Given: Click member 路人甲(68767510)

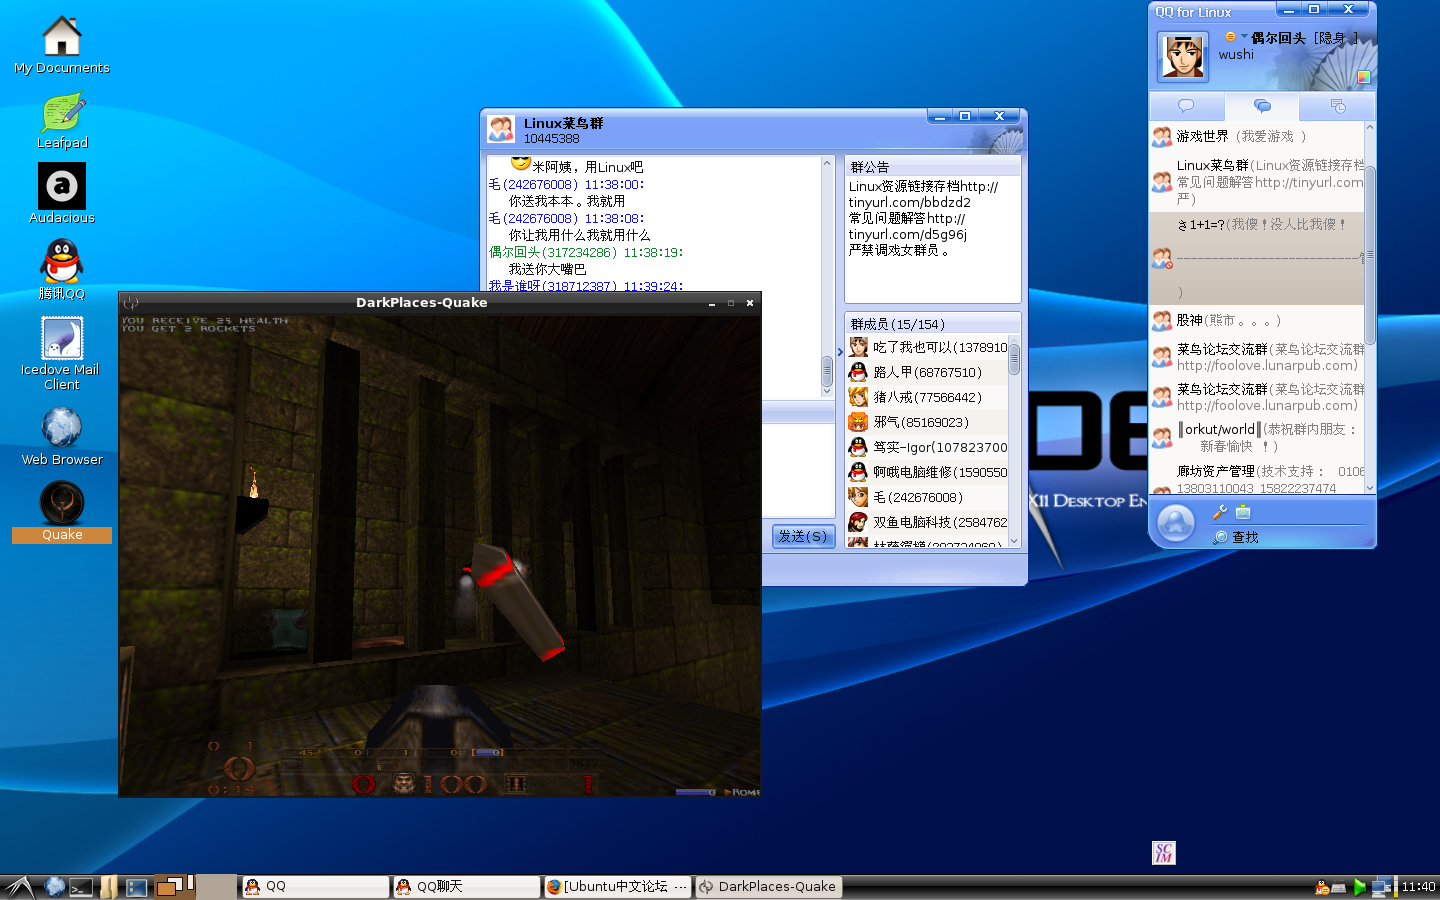Looking at the screenshot, I should (x=927, y=372).
